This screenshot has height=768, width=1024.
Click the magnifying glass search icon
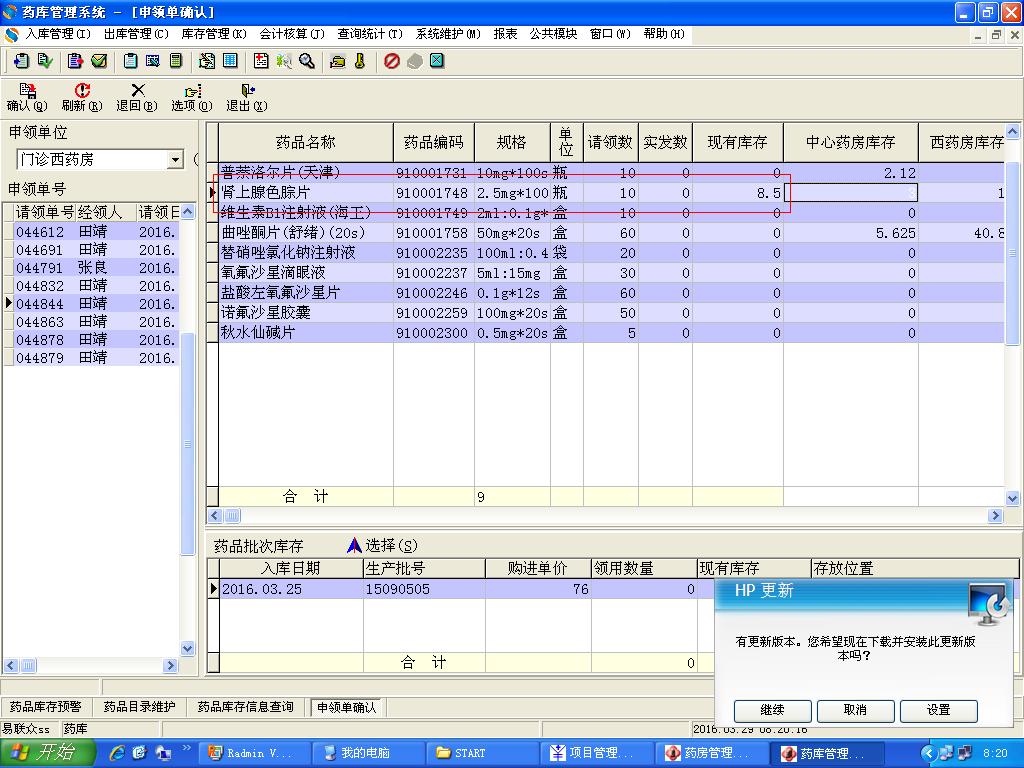(x=307, y=61)
